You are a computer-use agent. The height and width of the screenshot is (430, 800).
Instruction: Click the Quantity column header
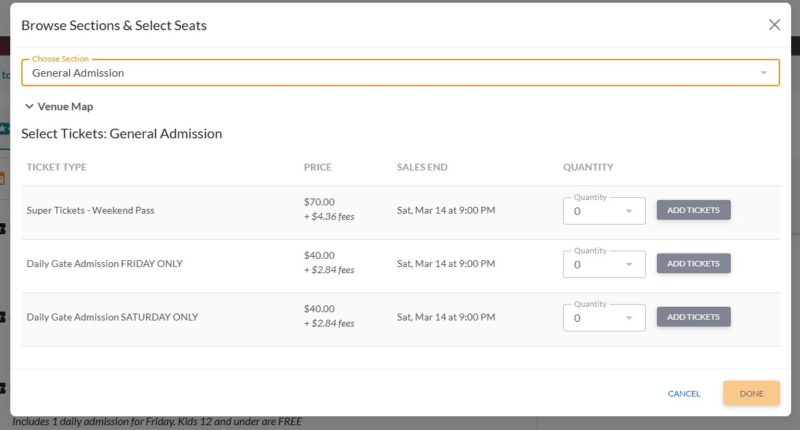(588, 167)
